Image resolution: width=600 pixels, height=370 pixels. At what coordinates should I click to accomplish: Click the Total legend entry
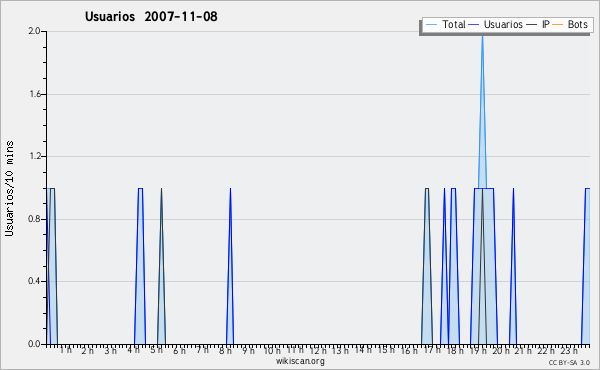tap(446, 24)
